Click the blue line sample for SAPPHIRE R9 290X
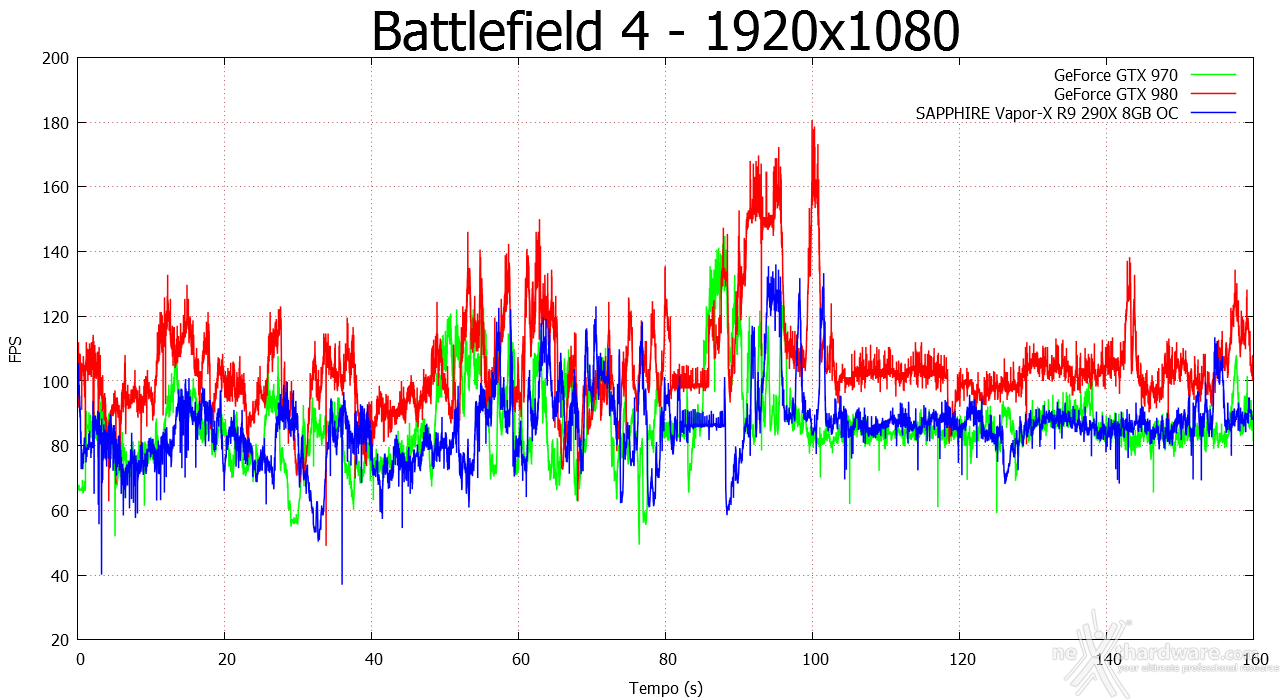Screen dimensions: 1280x700 click(1212, 114)
